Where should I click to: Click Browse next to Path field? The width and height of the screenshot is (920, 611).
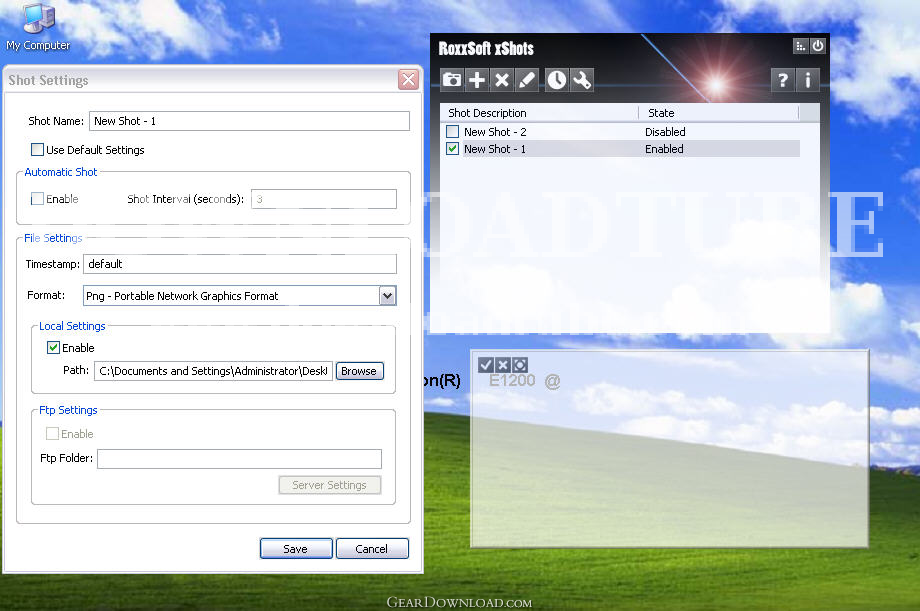pyautogui.click(x=359, y=371)
